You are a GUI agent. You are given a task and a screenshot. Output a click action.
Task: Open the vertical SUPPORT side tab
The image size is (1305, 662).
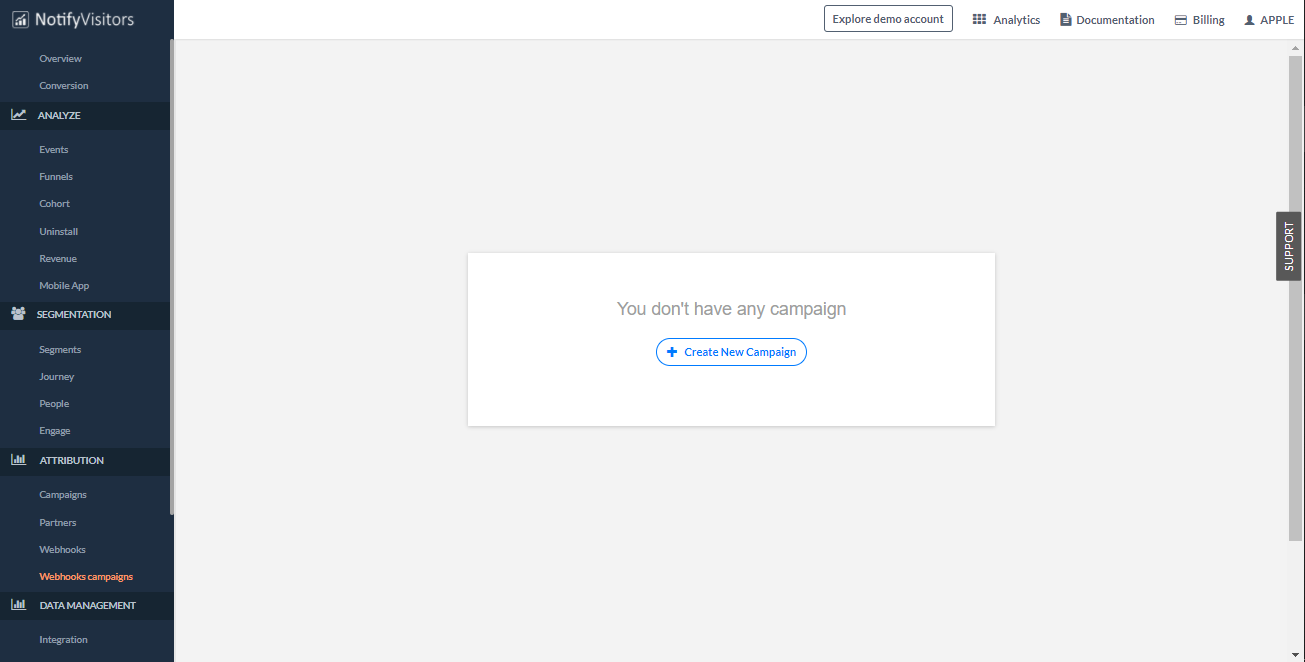pyautogui.click(x=1288, y=246)
